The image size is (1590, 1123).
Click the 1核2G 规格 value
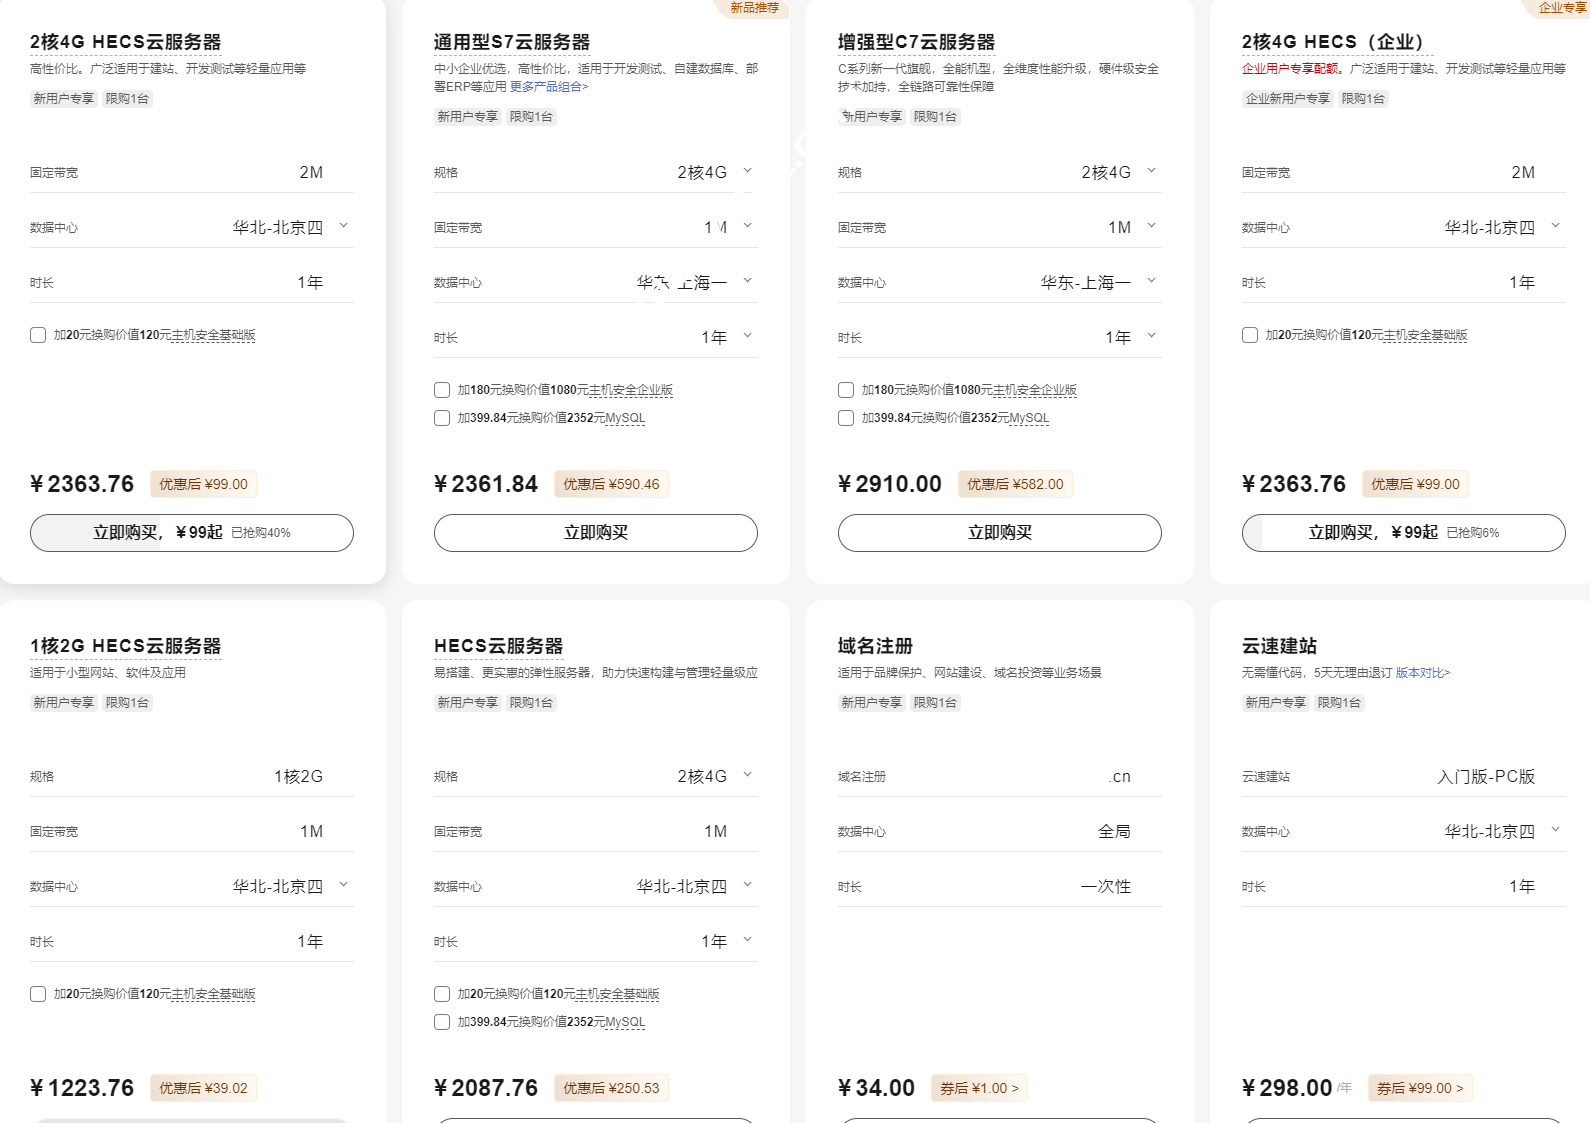click(x=299, y=777)
